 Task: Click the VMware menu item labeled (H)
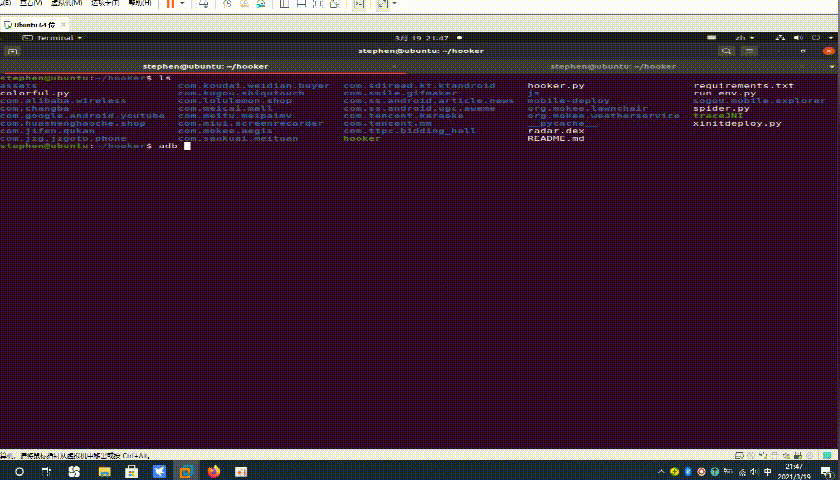coord(141,3)
